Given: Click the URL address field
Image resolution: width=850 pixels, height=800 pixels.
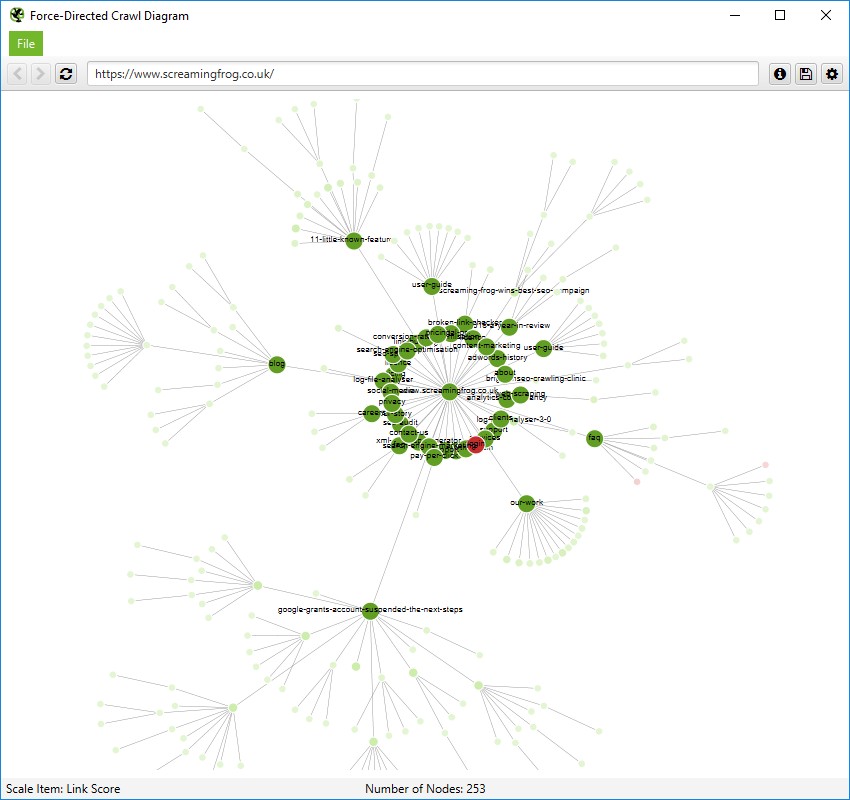Looking at the screenshot, I should [x=423, y=74].
